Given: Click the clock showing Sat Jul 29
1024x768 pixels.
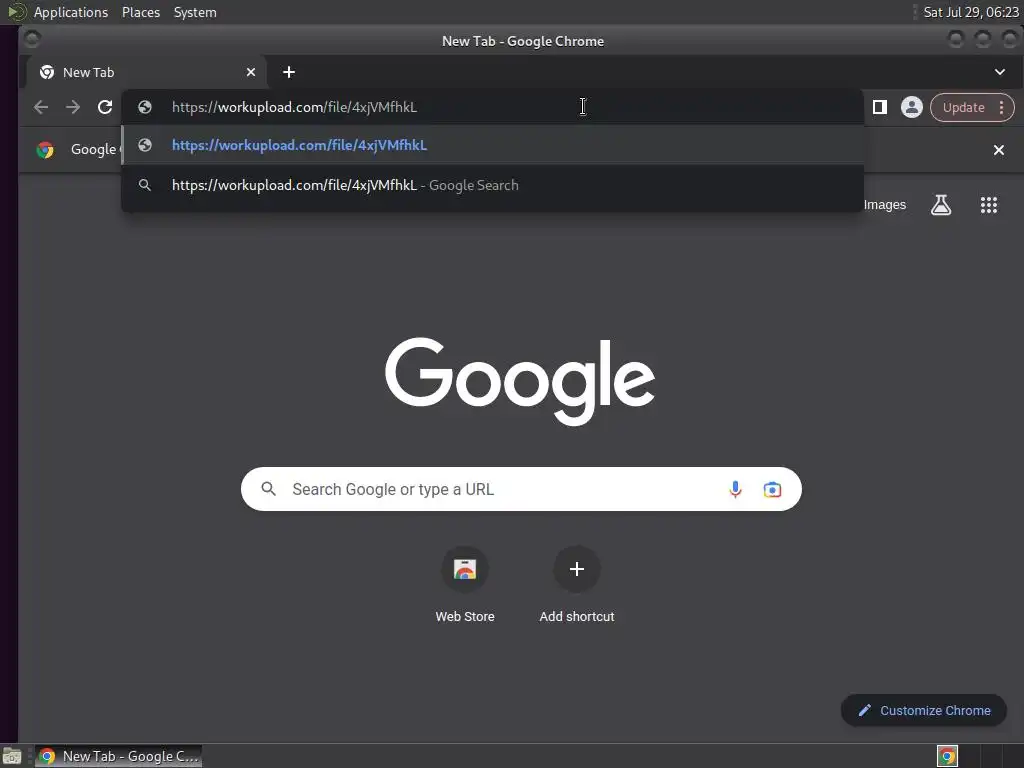Looking at the screenshot, I should [x=971, y=12].
